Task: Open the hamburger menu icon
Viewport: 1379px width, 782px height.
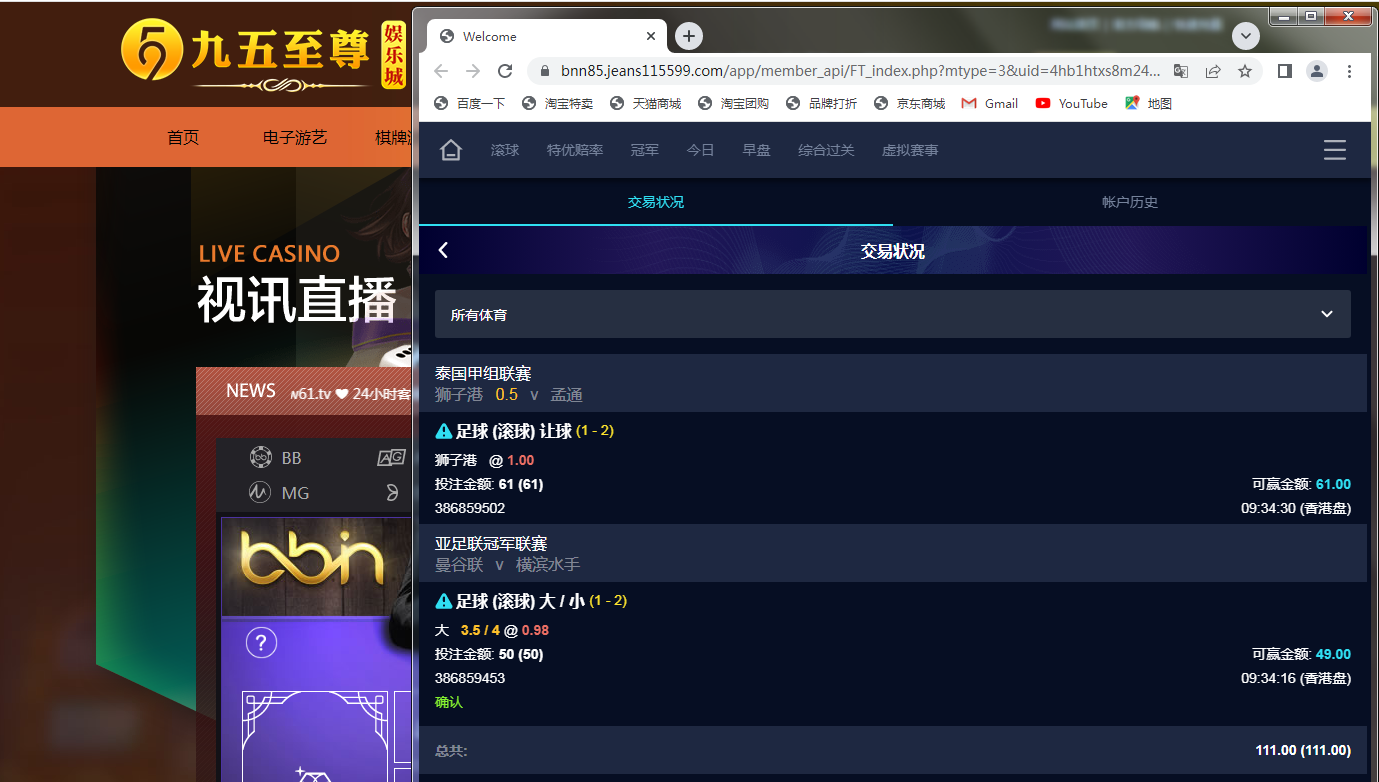Action: tap(1334, 150)
